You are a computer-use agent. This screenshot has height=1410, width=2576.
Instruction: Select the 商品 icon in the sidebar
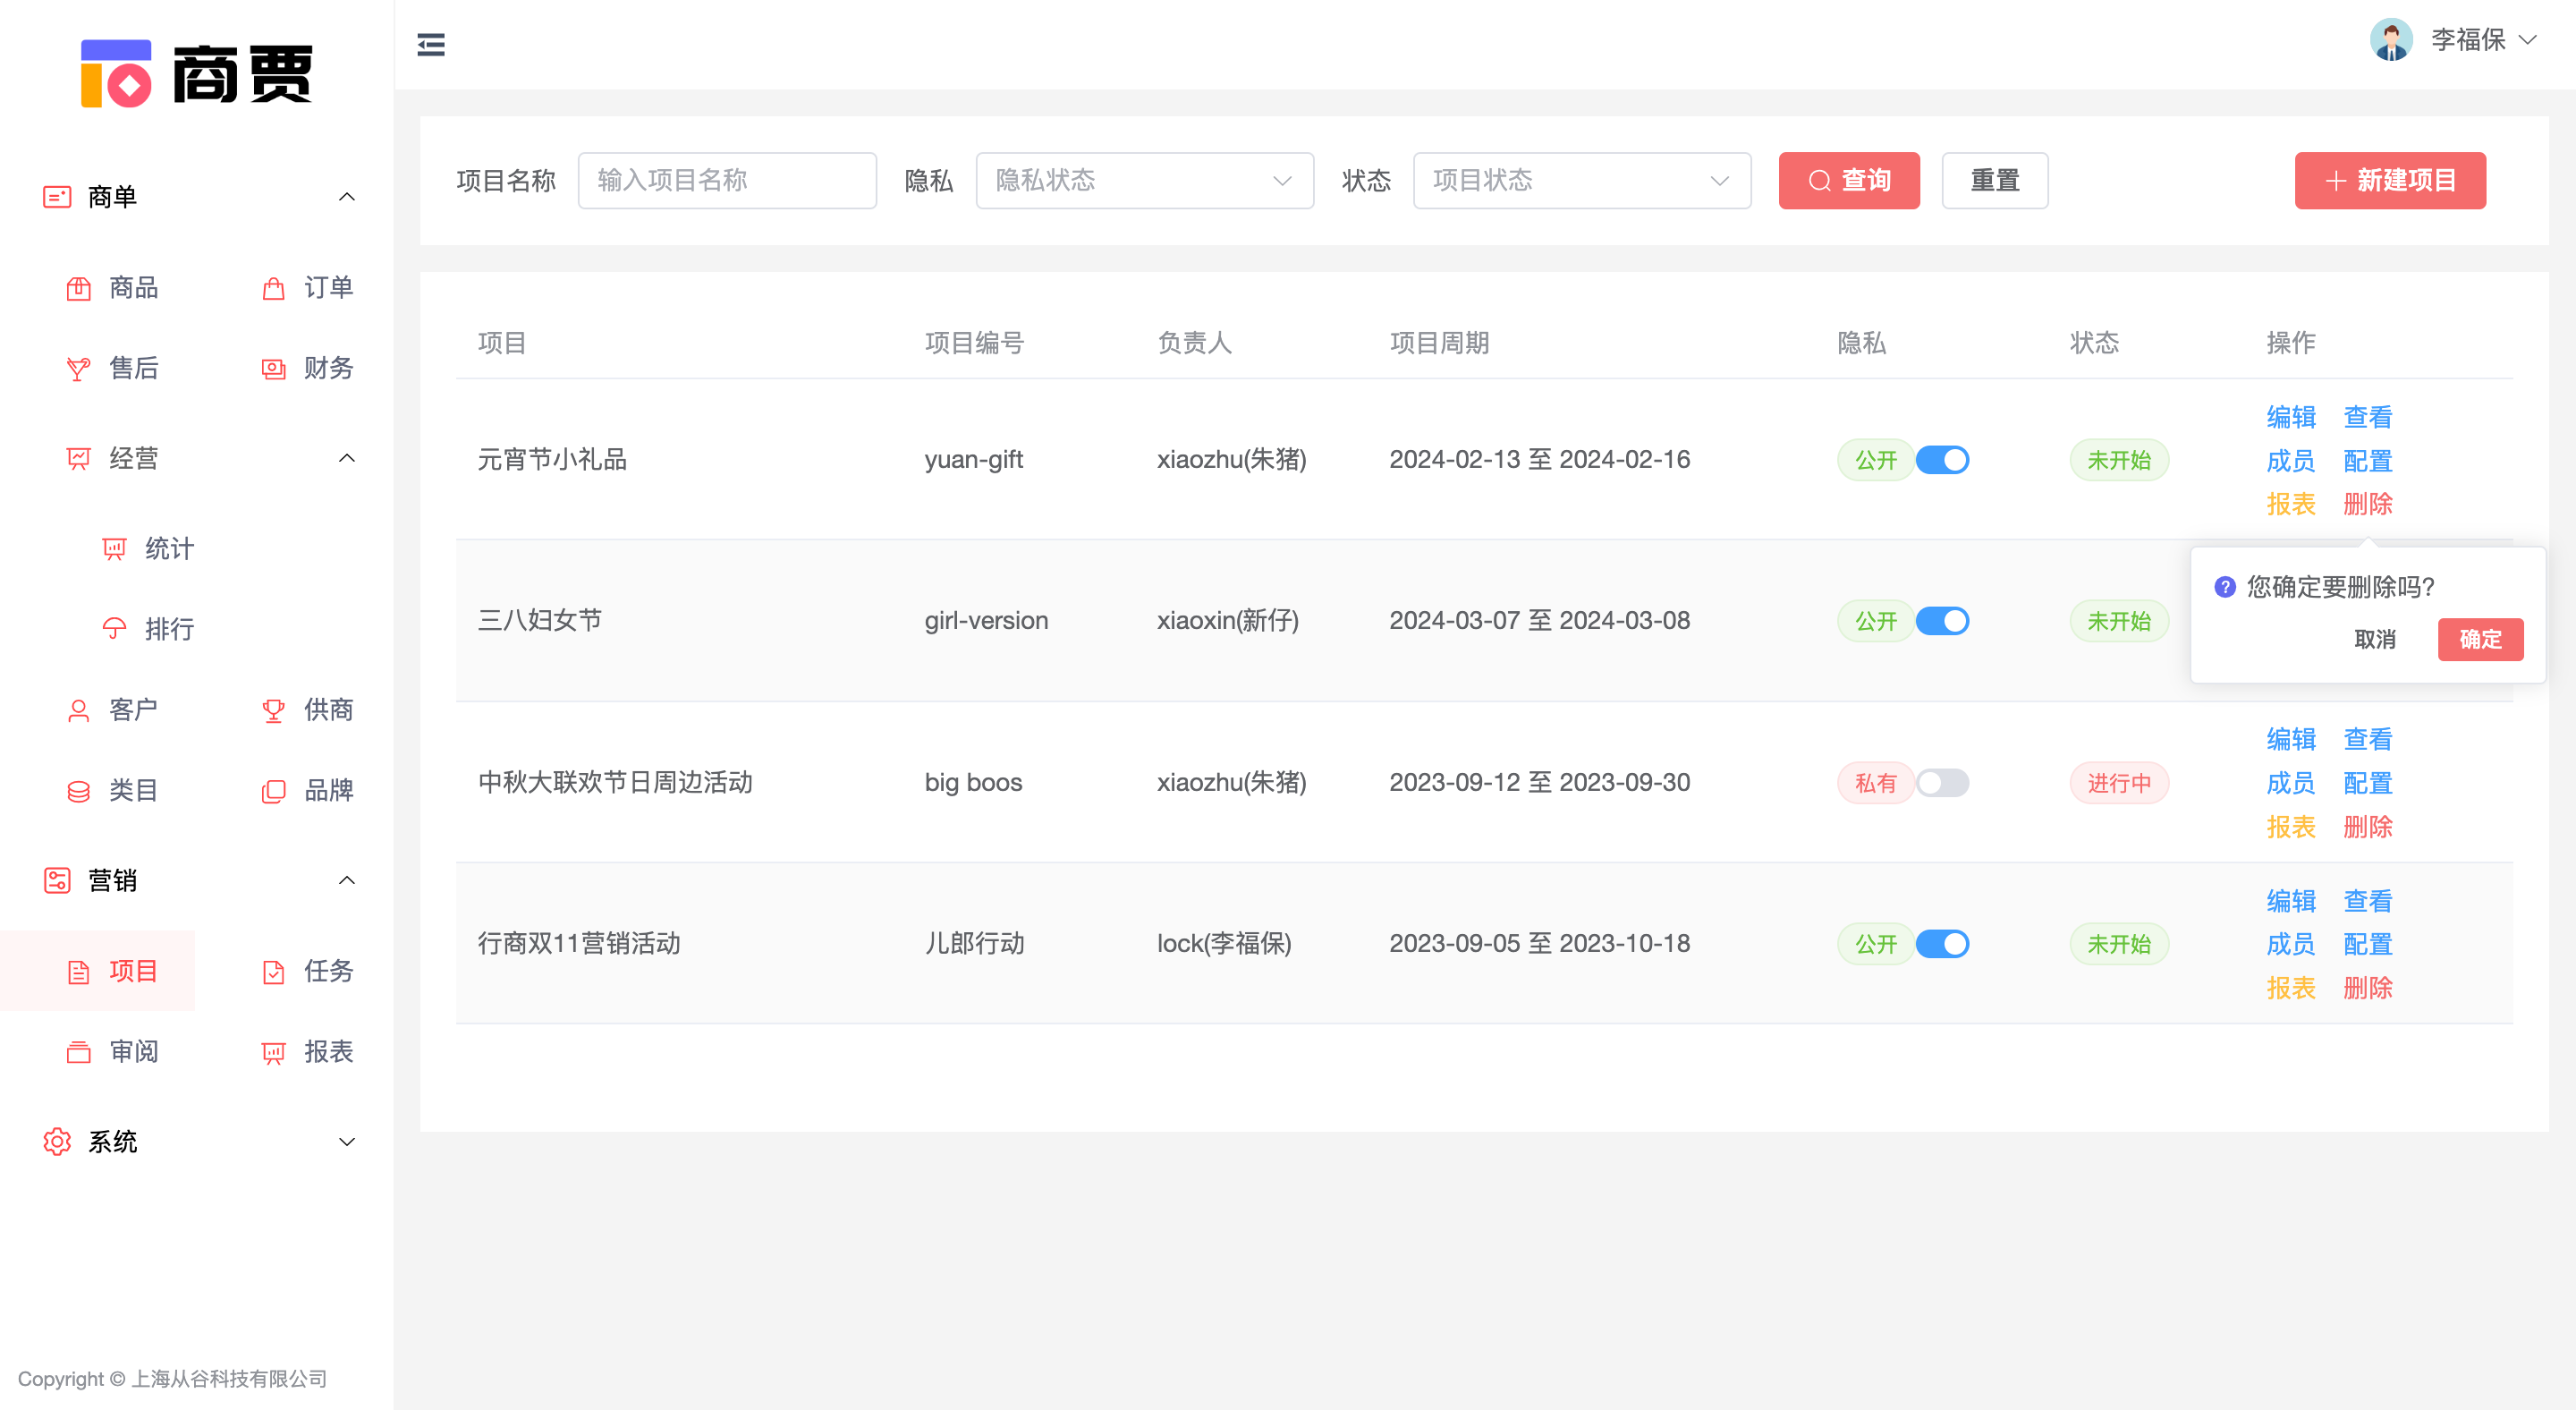80,288
